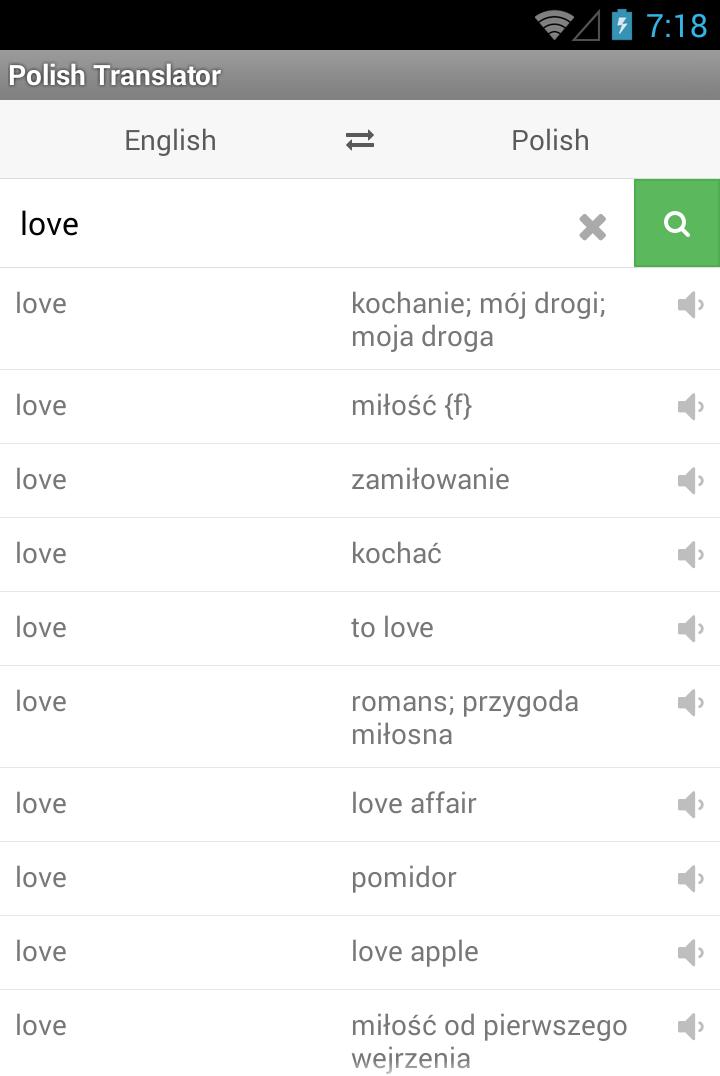Select English source language
The image size is (720, 1076).
point(170,140)
